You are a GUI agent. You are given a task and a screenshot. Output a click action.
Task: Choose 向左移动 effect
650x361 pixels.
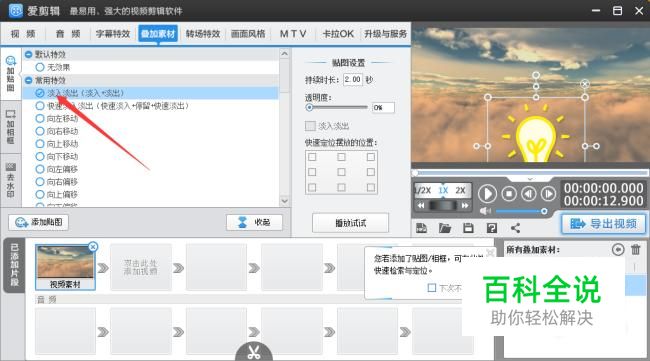pos(40,119)
